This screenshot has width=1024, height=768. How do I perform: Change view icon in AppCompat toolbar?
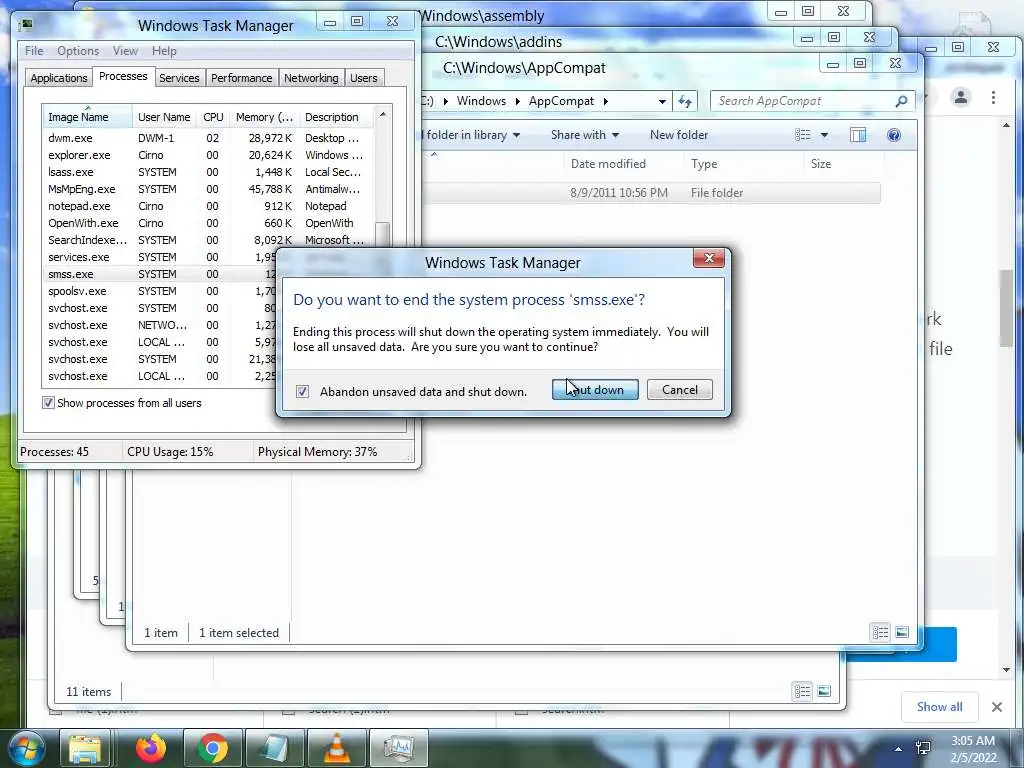[803, 135]
